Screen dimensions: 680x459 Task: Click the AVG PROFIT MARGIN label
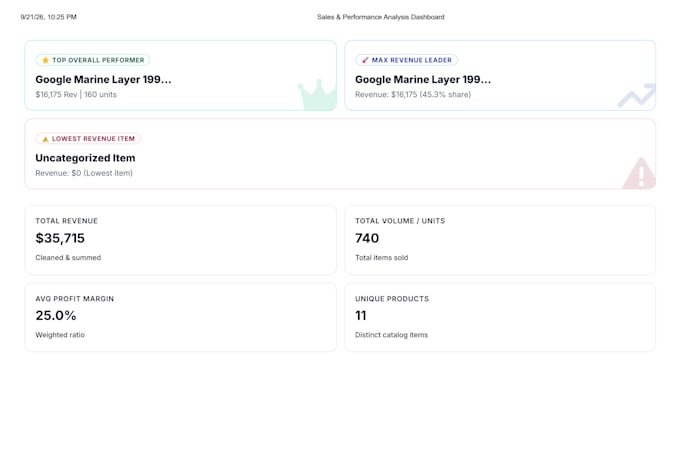75,299
